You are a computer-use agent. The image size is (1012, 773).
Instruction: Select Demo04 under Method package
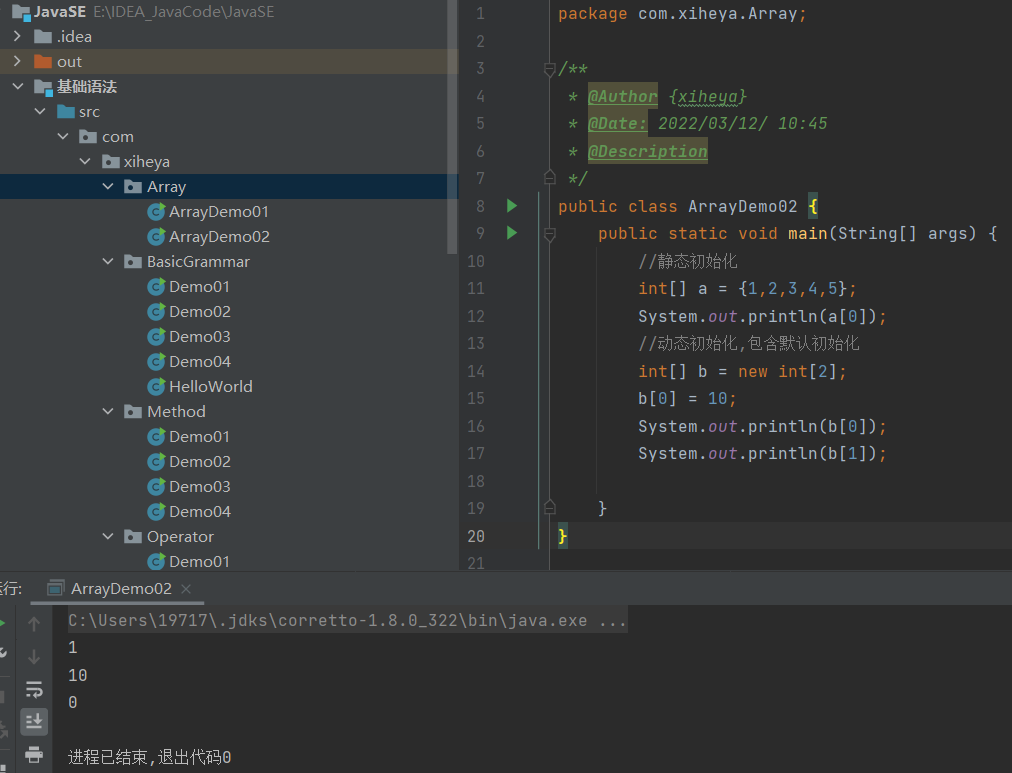tap(199, 512)
